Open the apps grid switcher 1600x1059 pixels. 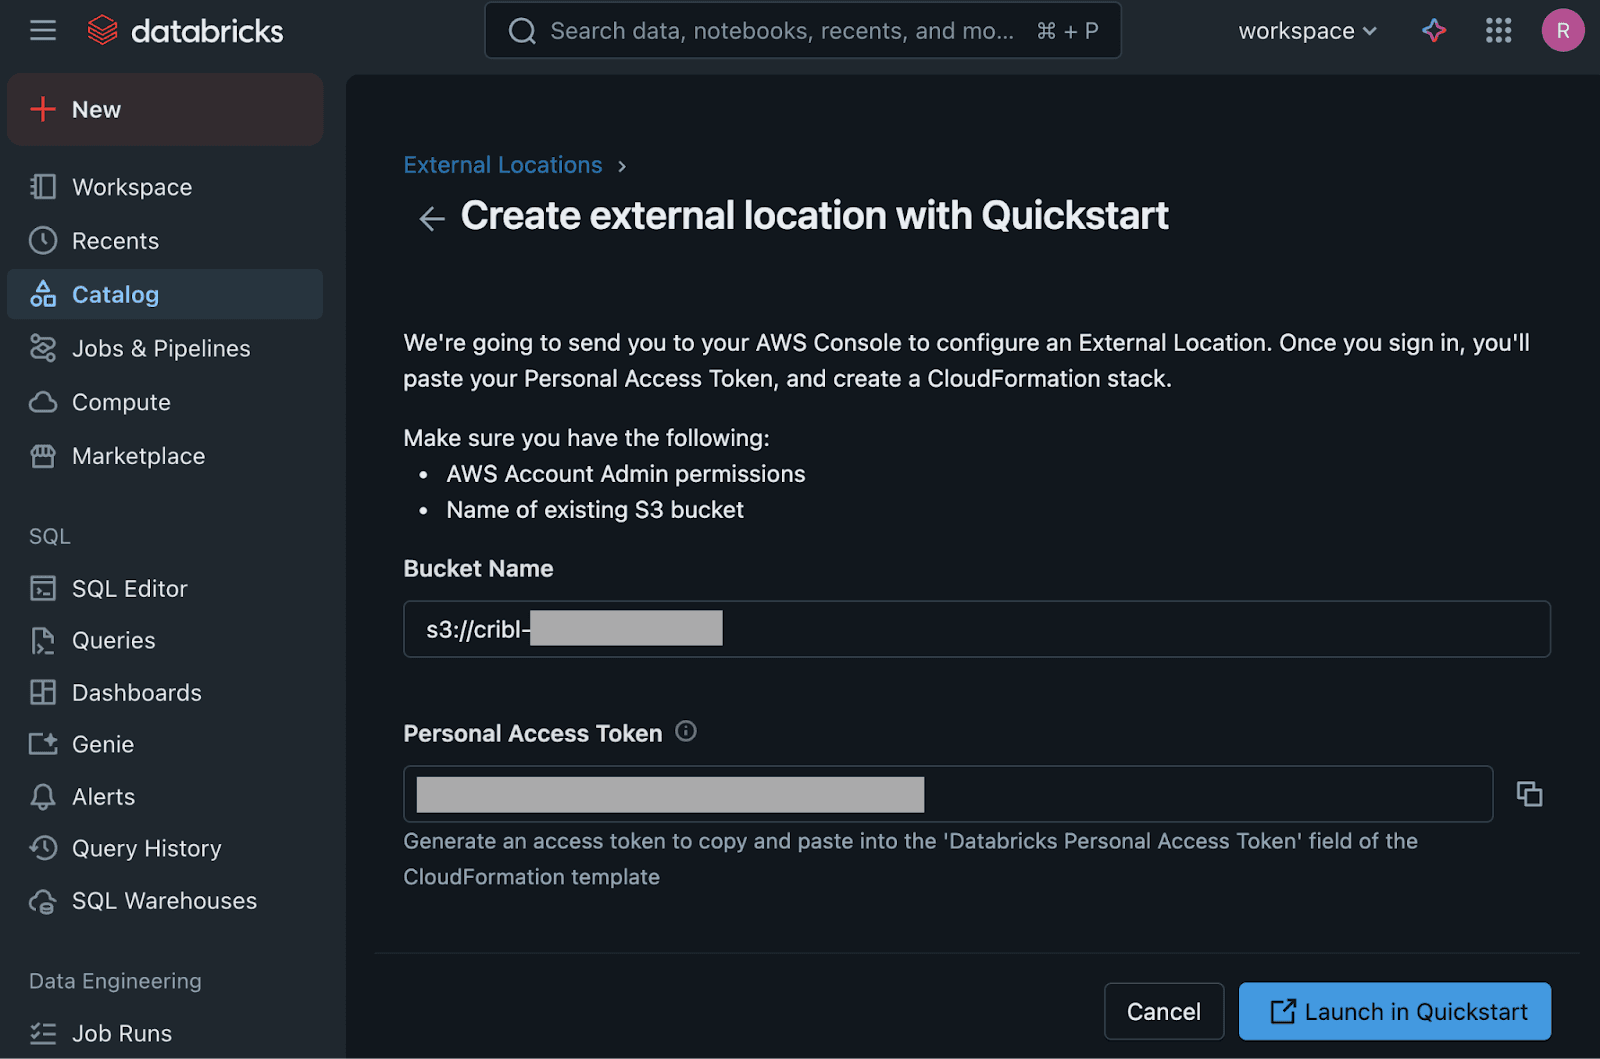point(1498,31)
